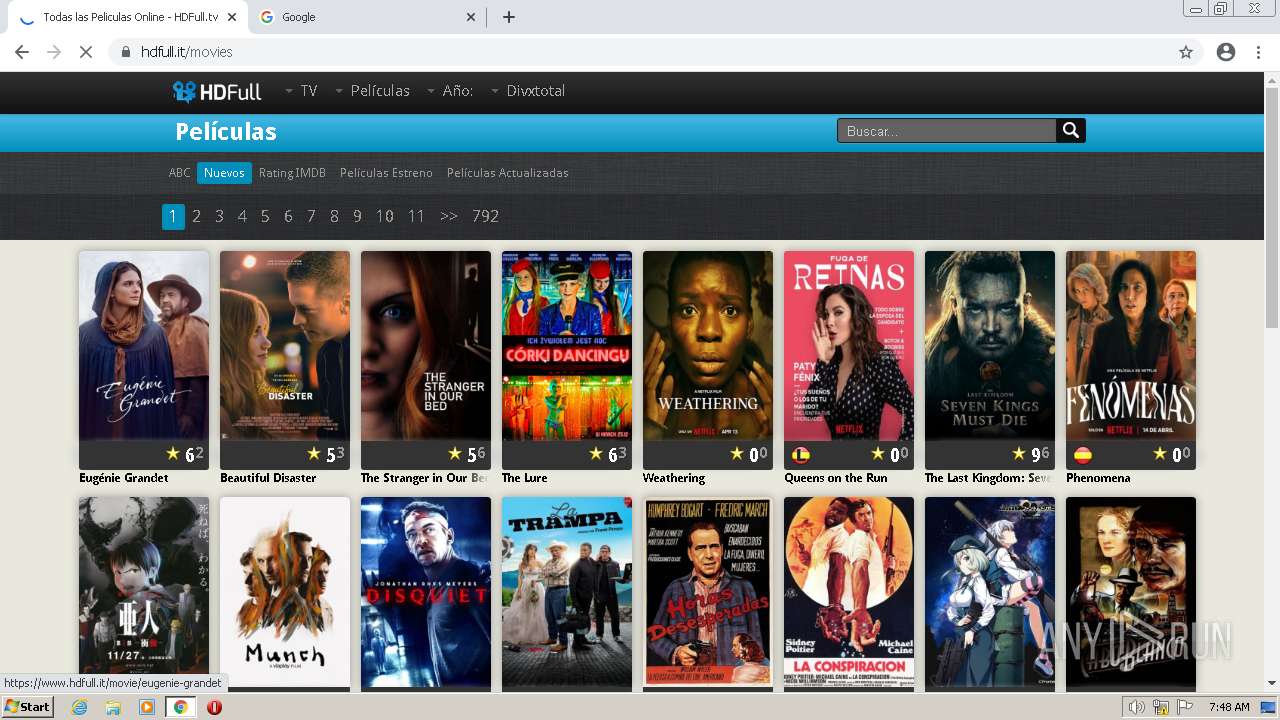This screenshot has height=720, width=1280.
Task: Open Chrome three-dot menu
Action: [1258, 52]
